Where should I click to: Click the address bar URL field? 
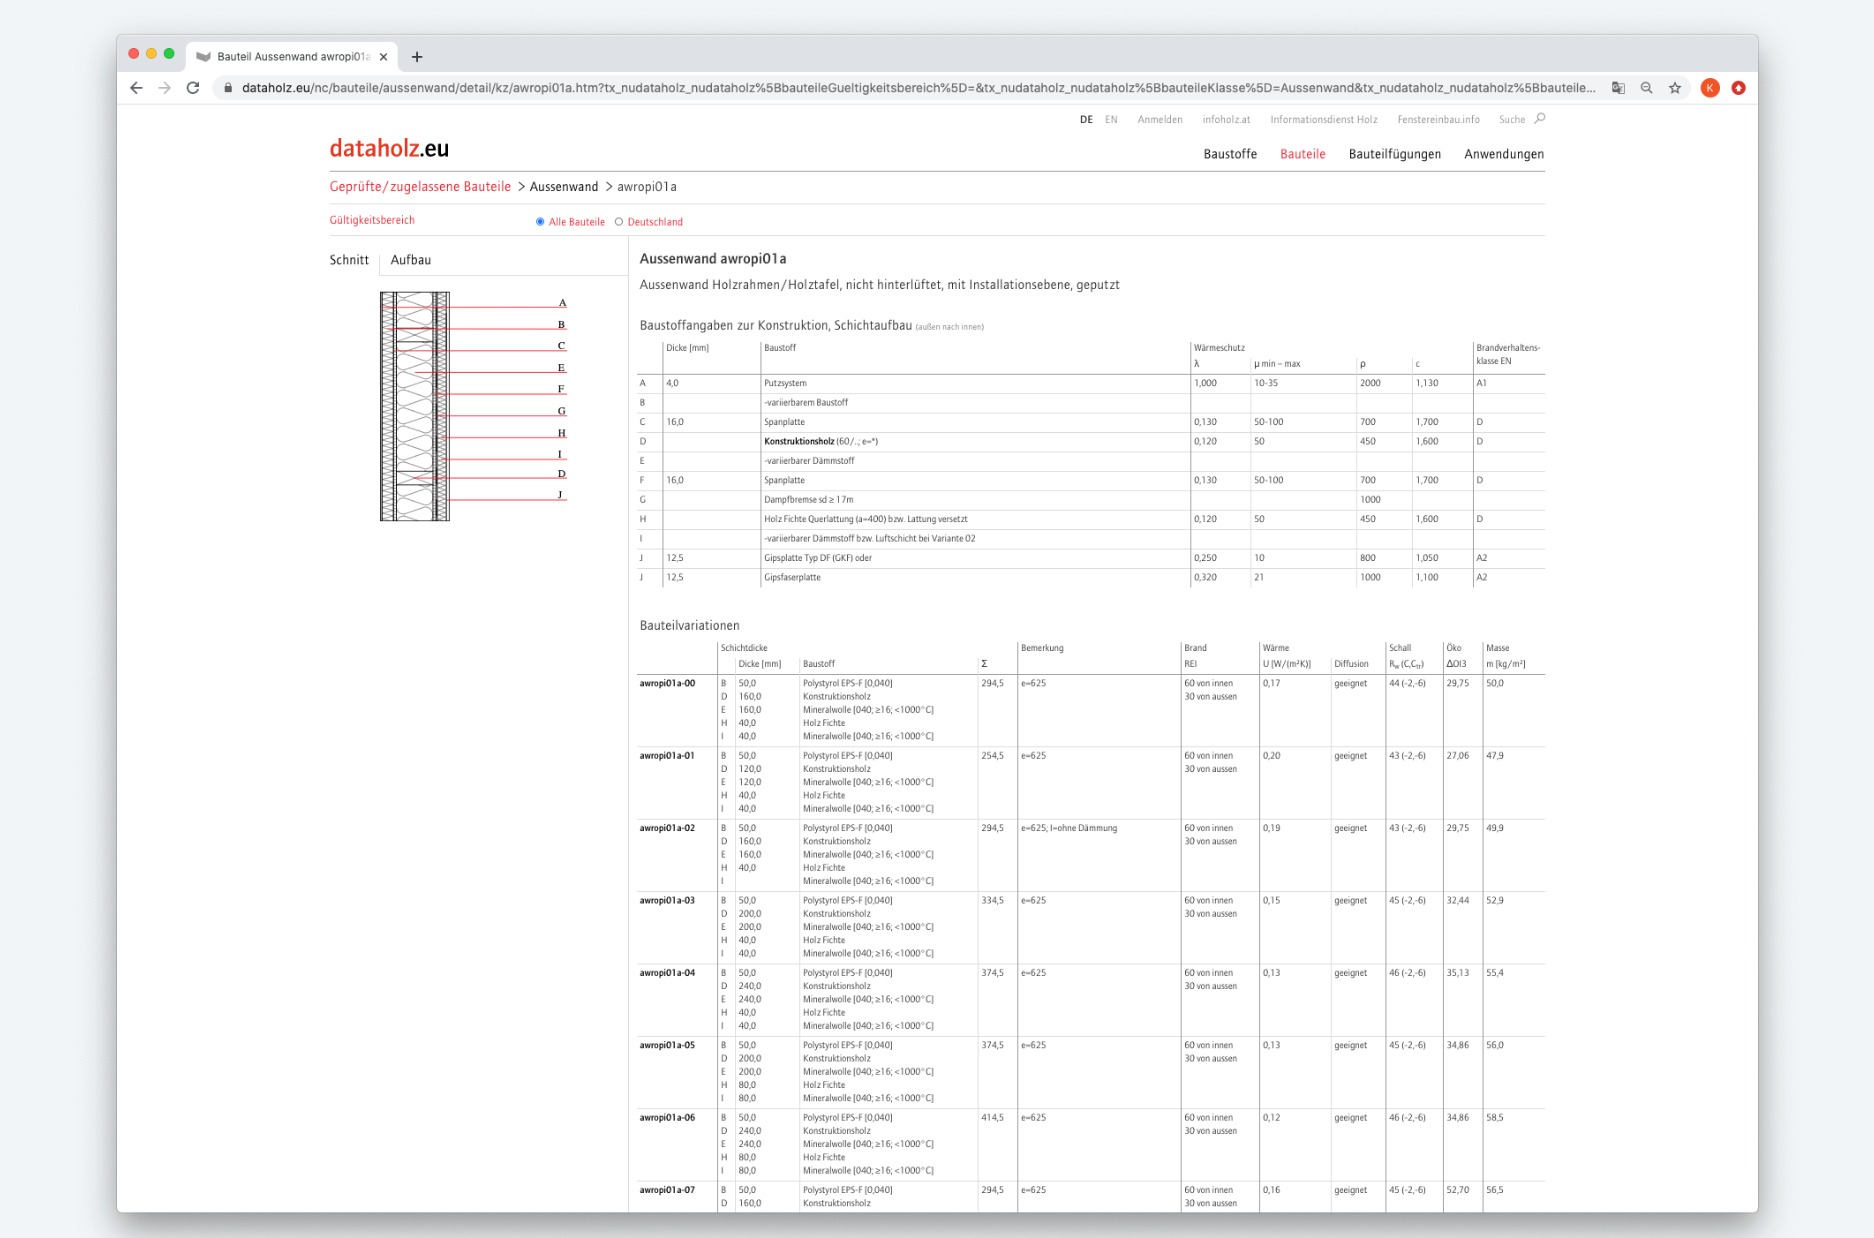[x=918, y=88]
